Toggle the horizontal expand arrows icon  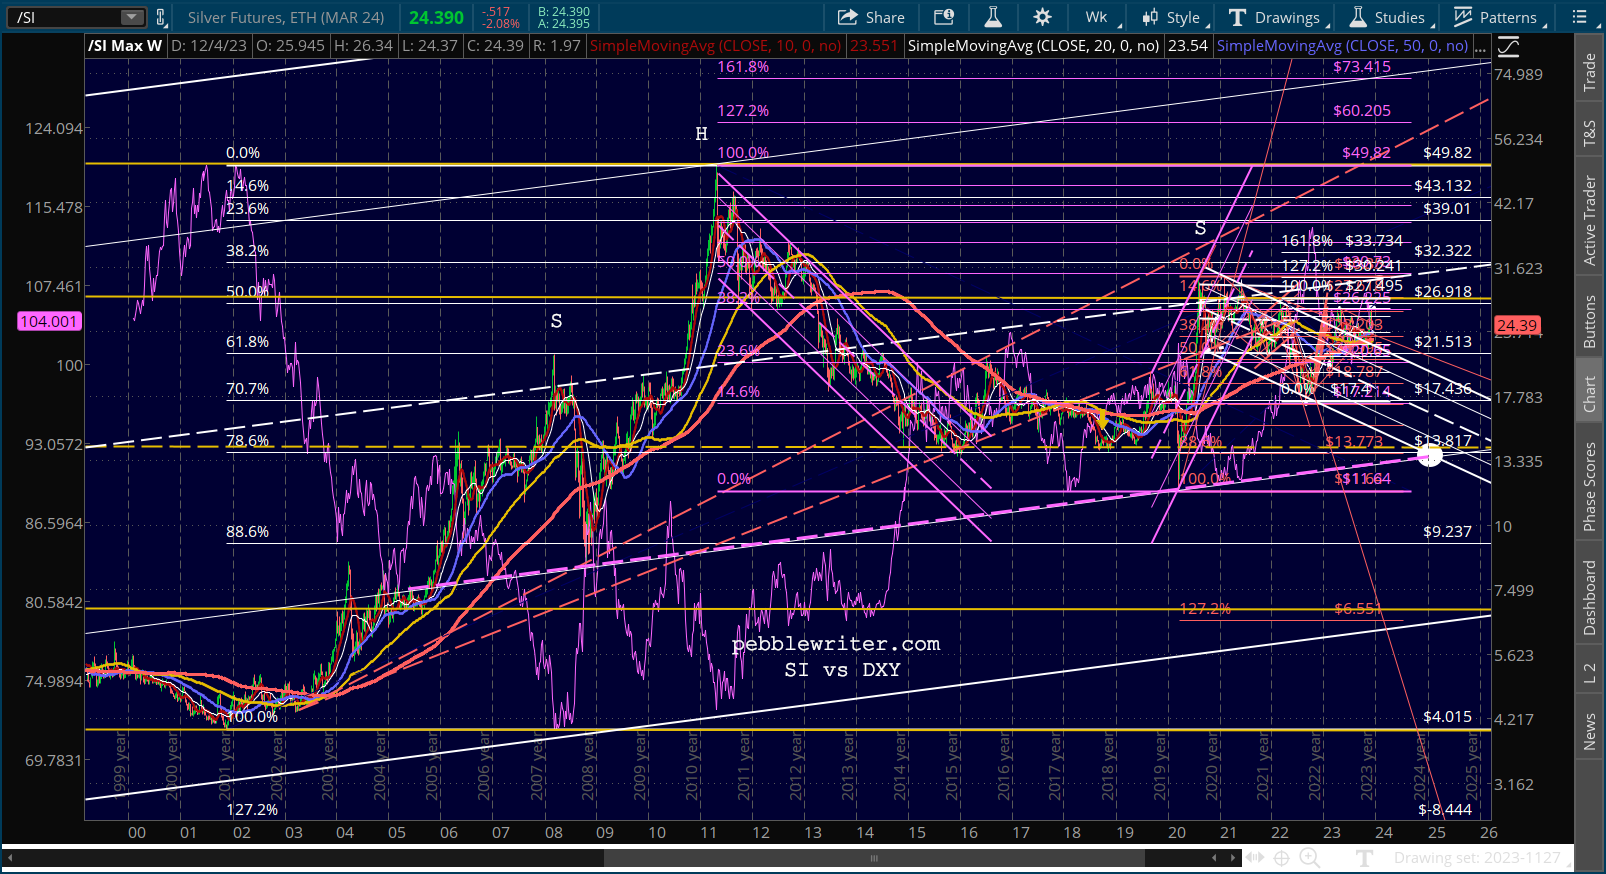tap(1254, 857)
